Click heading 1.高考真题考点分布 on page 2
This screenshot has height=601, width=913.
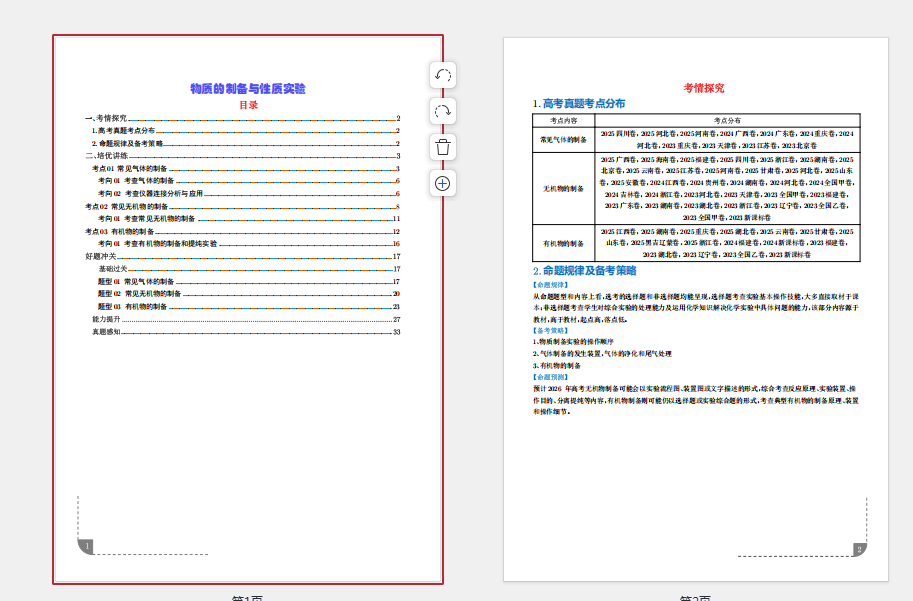(x=579, y=104)
